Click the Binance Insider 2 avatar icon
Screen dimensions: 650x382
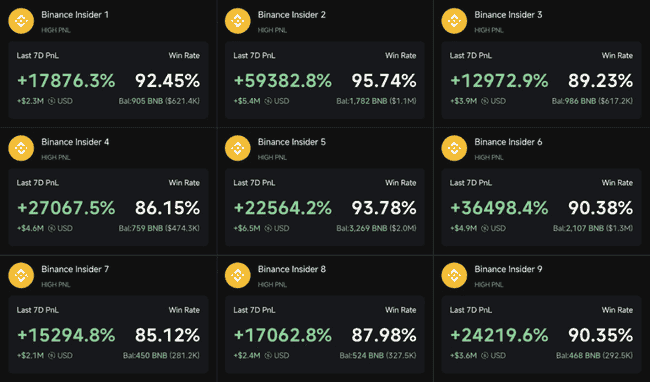tap(238, 21)
